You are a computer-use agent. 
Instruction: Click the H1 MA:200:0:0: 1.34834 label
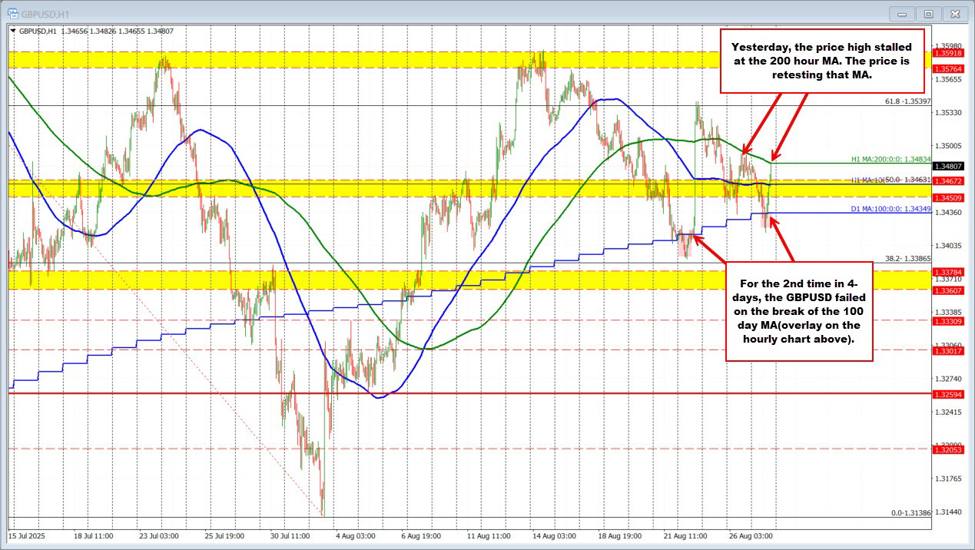tap(890, 160)
